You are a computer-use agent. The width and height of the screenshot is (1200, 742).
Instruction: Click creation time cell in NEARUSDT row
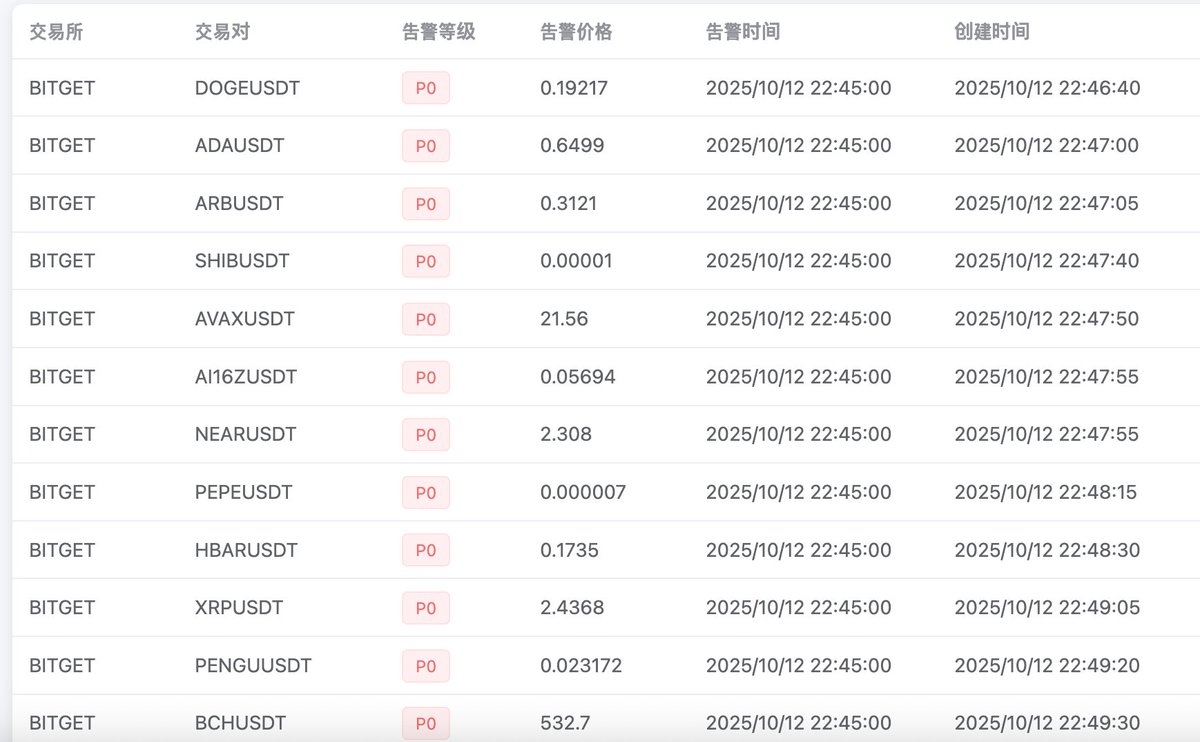1047,435
